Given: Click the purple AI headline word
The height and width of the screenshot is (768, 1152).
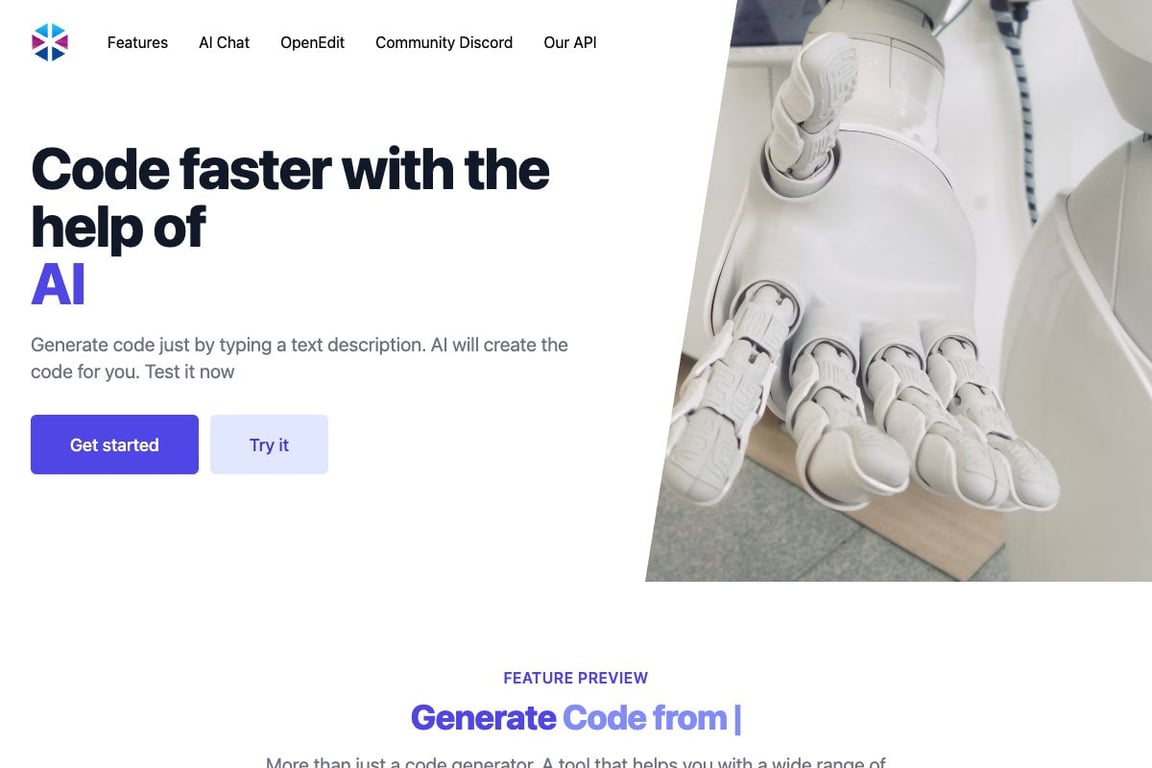Looking at the screenshot, I should pyautogui.click(x=58, y=284).
